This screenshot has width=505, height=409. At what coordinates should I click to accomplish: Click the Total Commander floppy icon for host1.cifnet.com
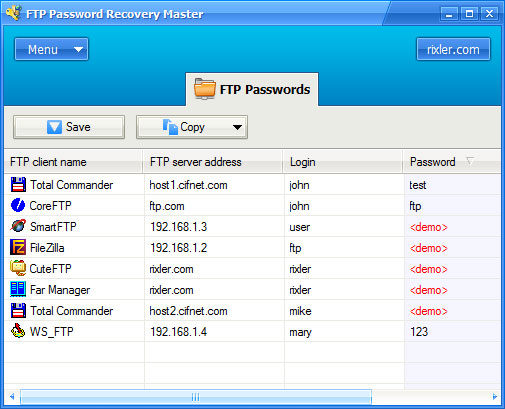coord(18,185)
